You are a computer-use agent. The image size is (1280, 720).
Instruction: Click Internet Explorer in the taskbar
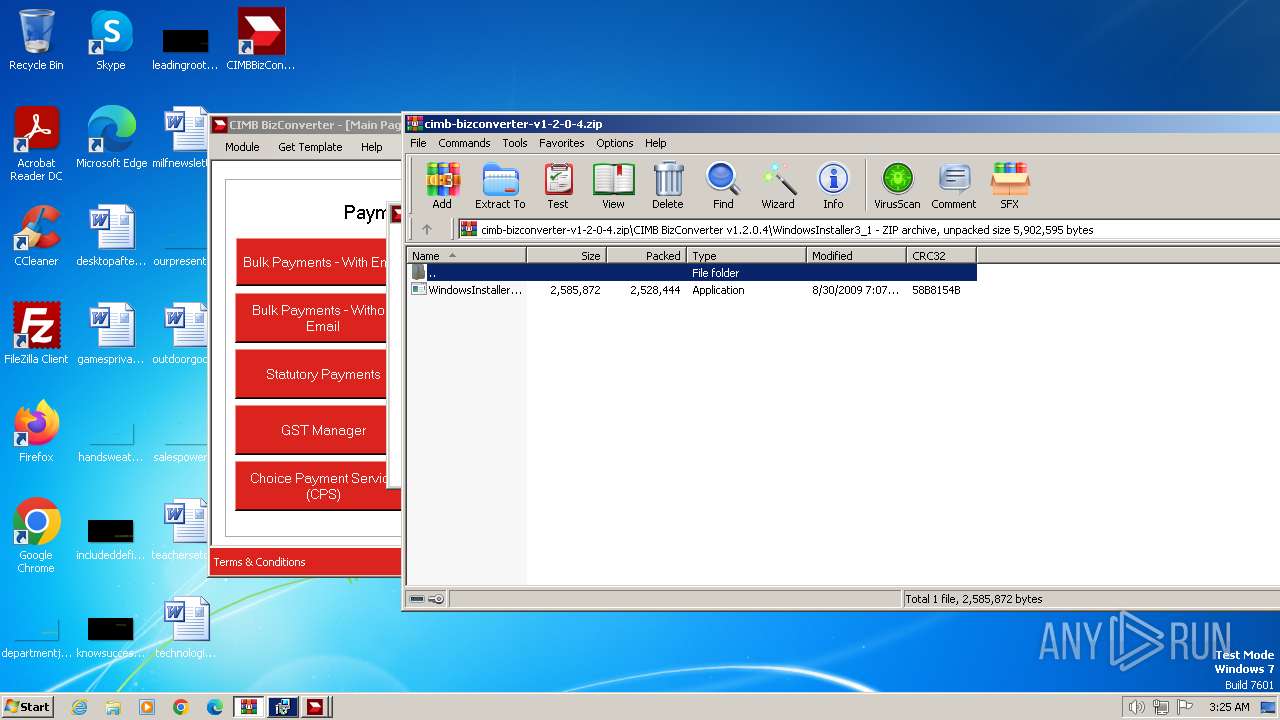tap(79, 707)
